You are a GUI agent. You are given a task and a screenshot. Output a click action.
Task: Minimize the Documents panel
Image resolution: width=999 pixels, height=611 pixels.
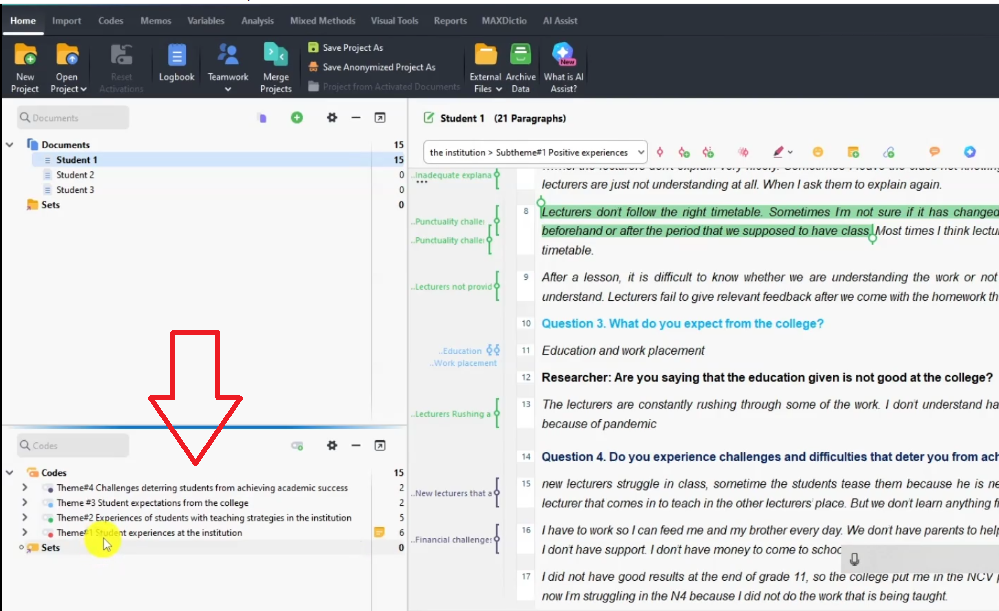(356, 117)
